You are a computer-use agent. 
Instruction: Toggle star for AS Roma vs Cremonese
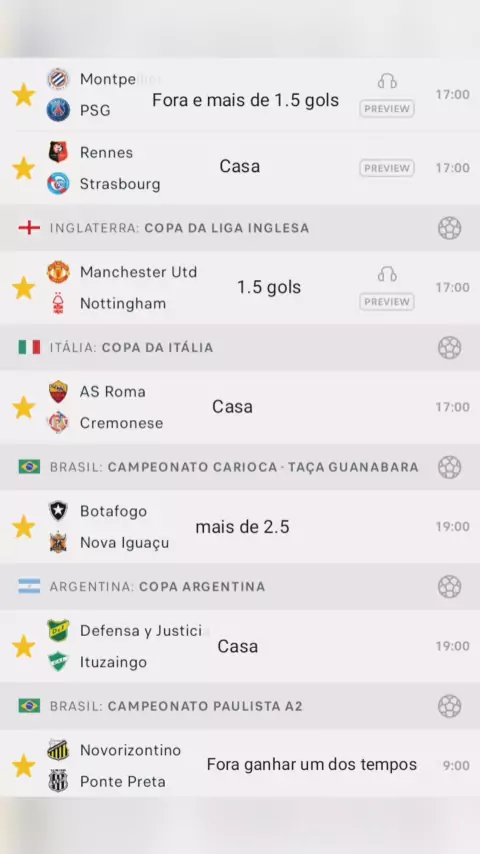[23, 407]
